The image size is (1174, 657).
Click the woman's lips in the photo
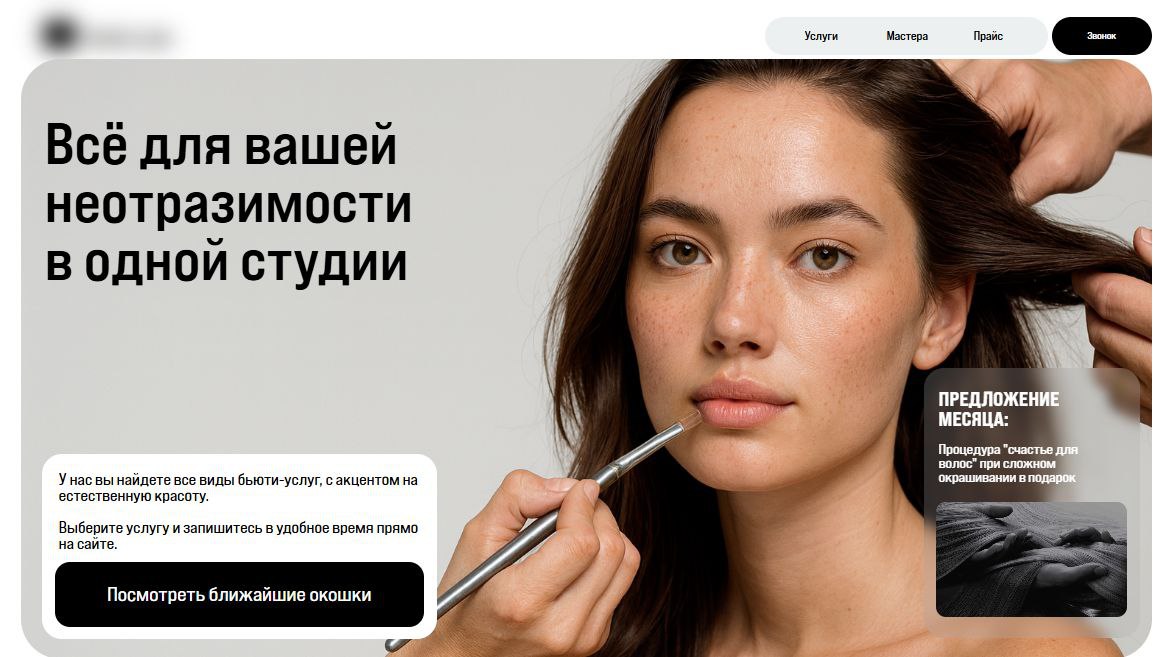[x=741, y=403]
